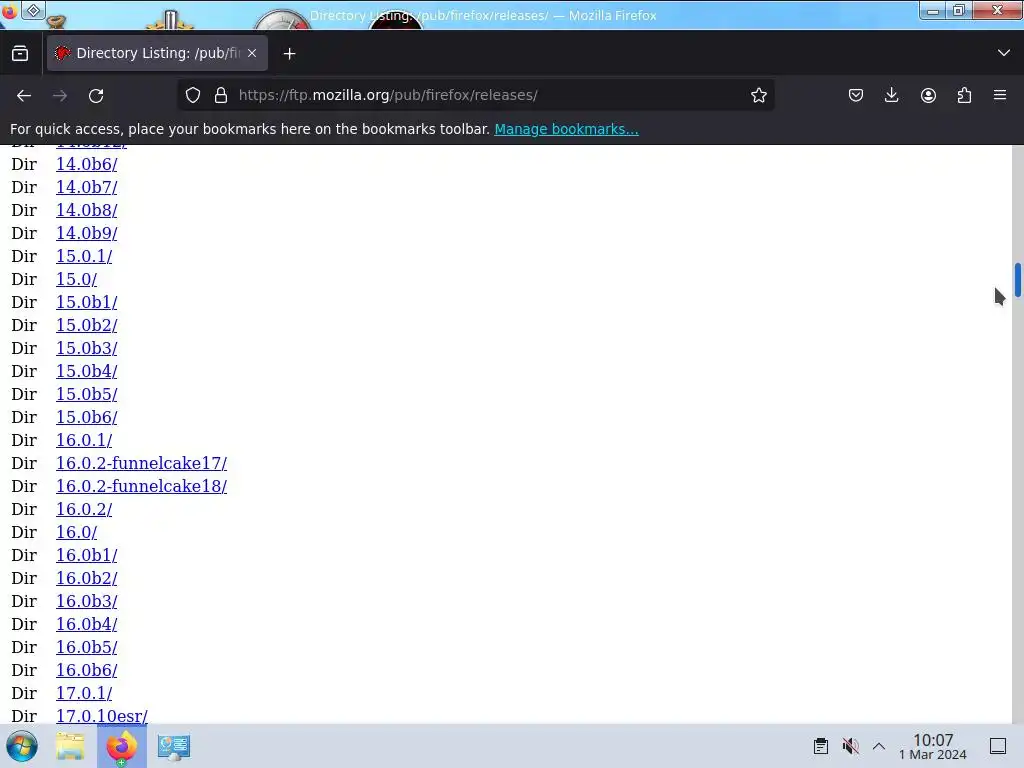This screenshot has height=768, width=1024.
Task: Open the 15.0b2/ directory
Action: click(x=86, y=325)
